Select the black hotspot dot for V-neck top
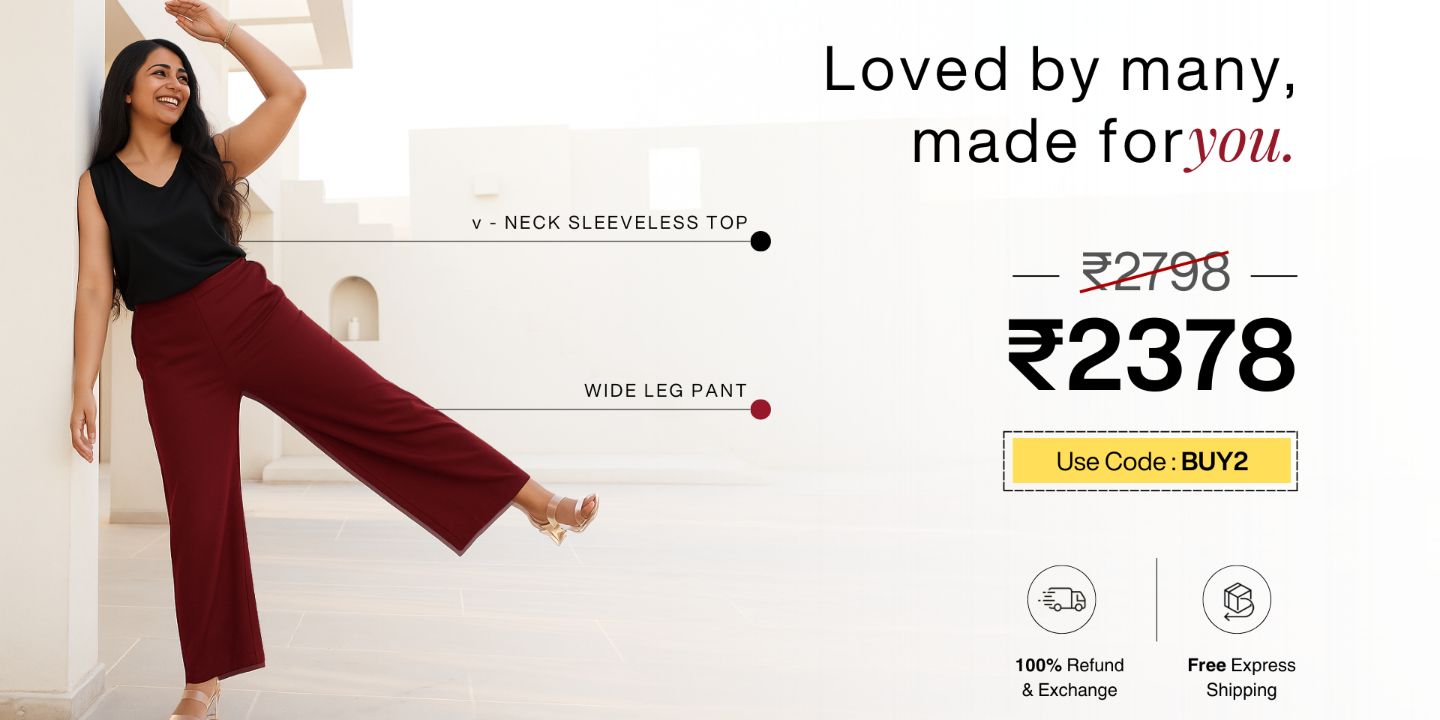 point(761,241)
